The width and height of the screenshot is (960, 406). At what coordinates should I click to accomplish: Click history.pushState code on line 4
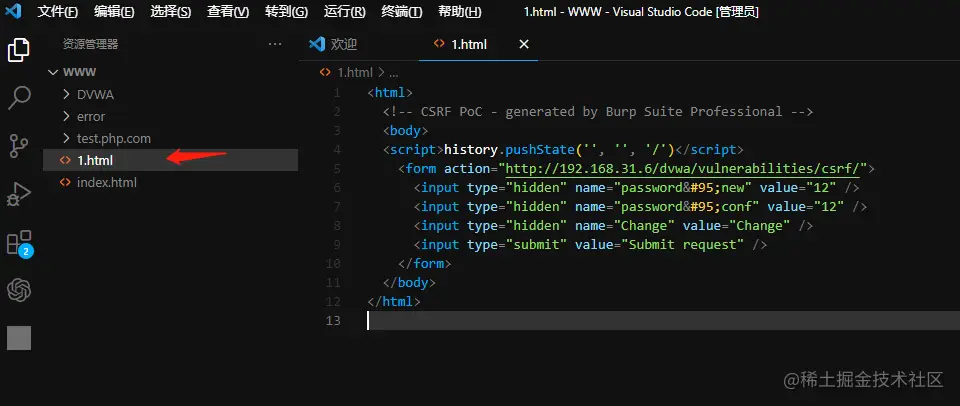click(559, 149)
